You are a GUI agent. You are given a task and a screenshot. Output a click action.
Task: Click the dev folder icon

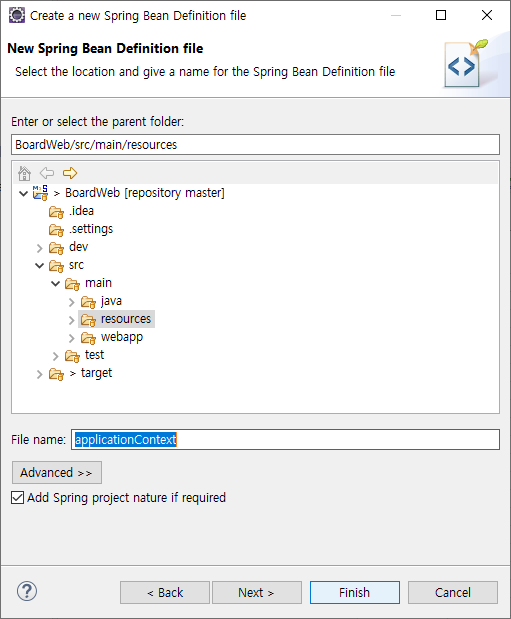click(x=56, y=248)
